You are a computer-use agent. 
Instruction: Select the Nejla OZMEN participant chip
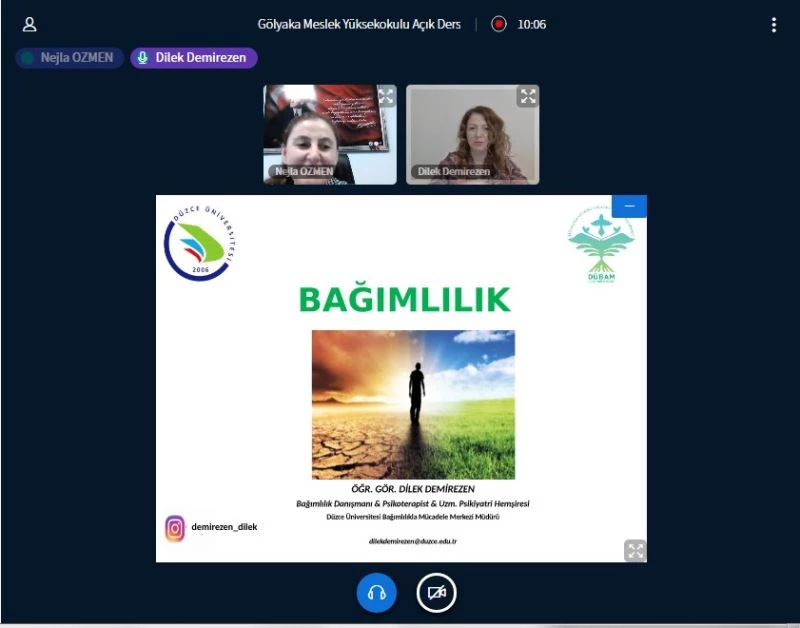67,58
